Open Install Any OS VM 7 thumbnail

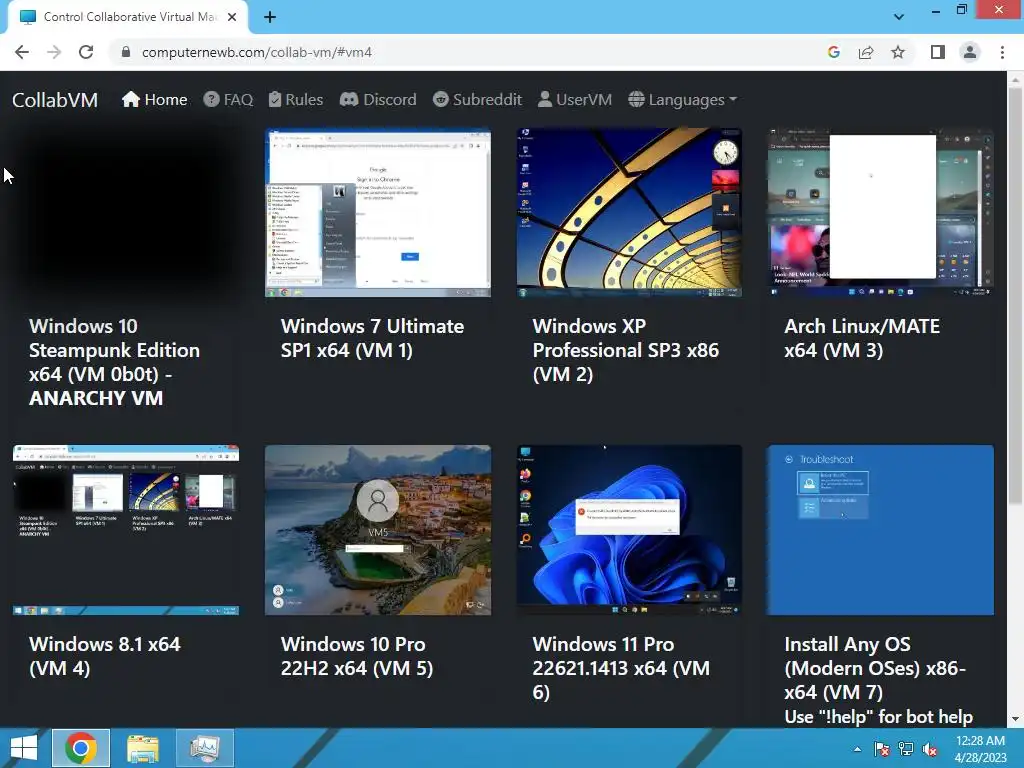click(880, 530)
